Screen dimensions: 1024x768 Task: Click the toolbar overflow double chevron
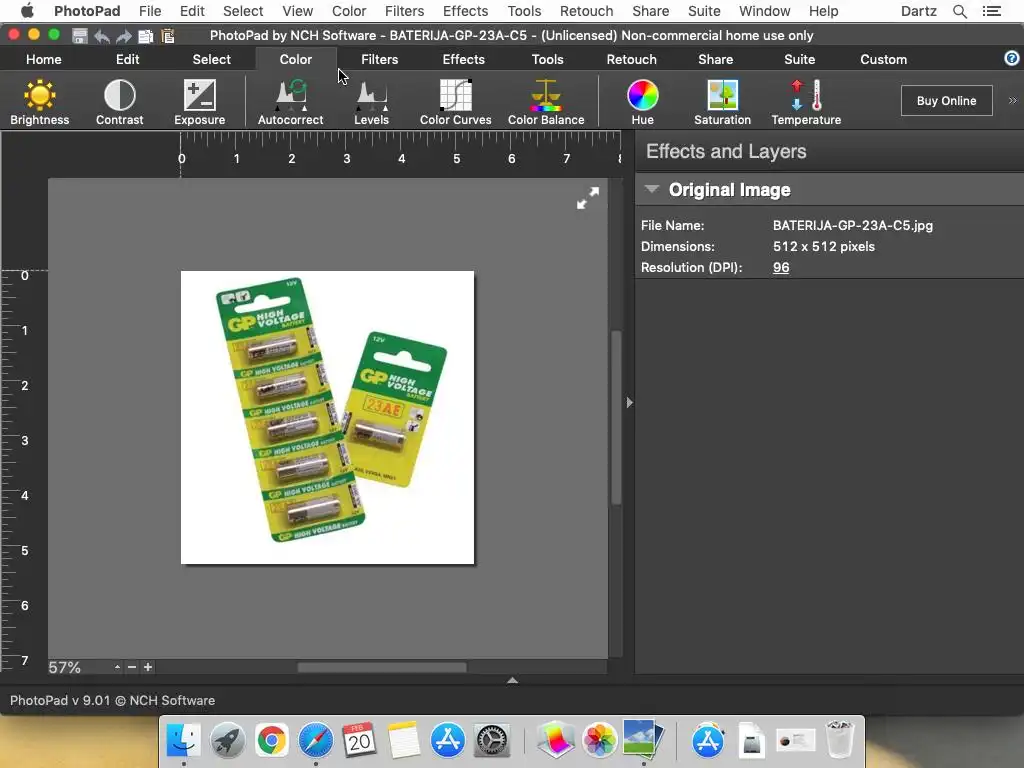click(1012, 101)
